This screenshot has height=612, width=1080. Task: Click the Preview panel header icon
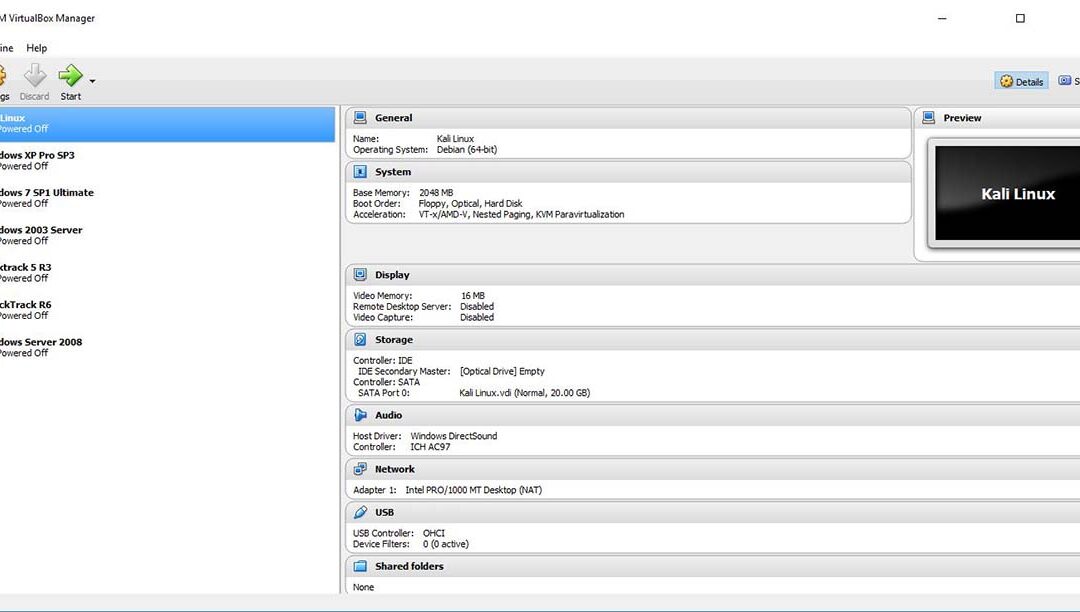928,118
